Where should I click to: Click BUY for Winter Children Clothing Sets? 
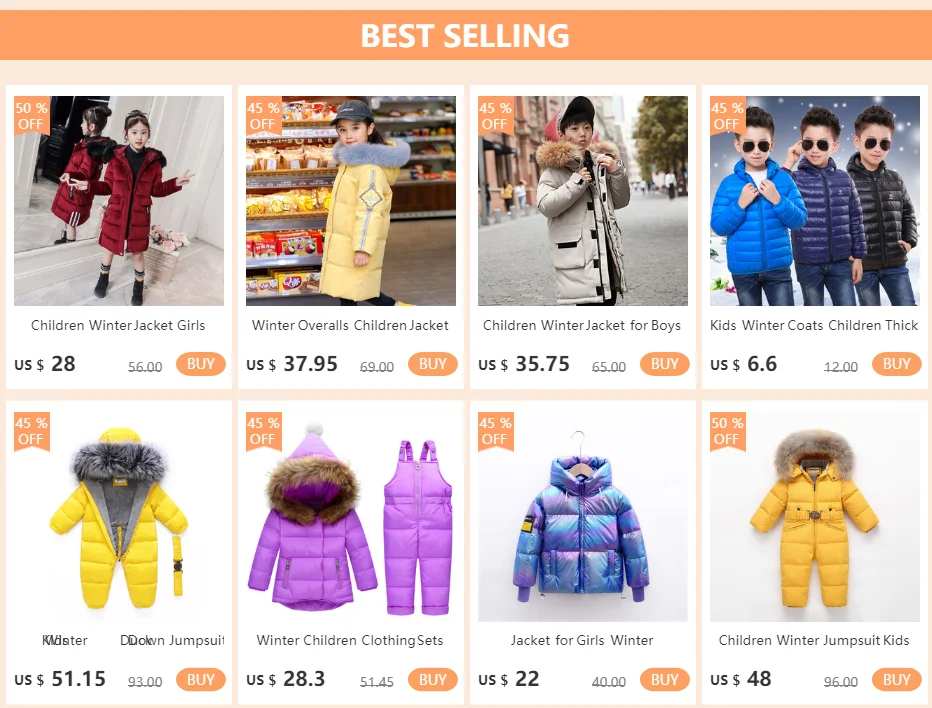433,679
